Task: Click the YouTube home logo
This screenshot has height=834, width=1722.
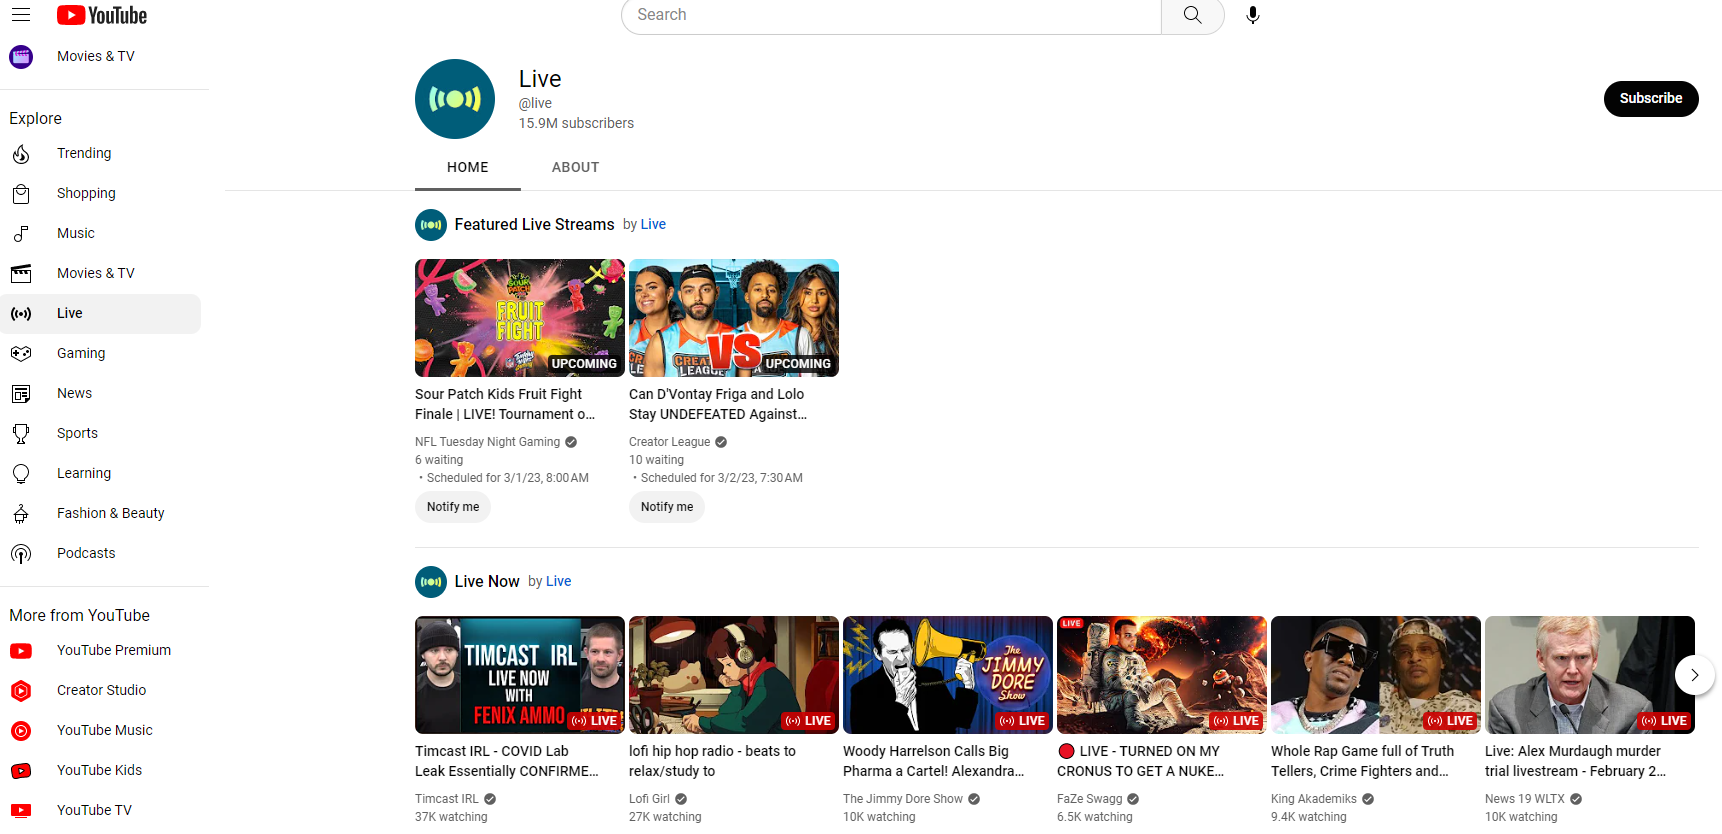Action: 102,15
